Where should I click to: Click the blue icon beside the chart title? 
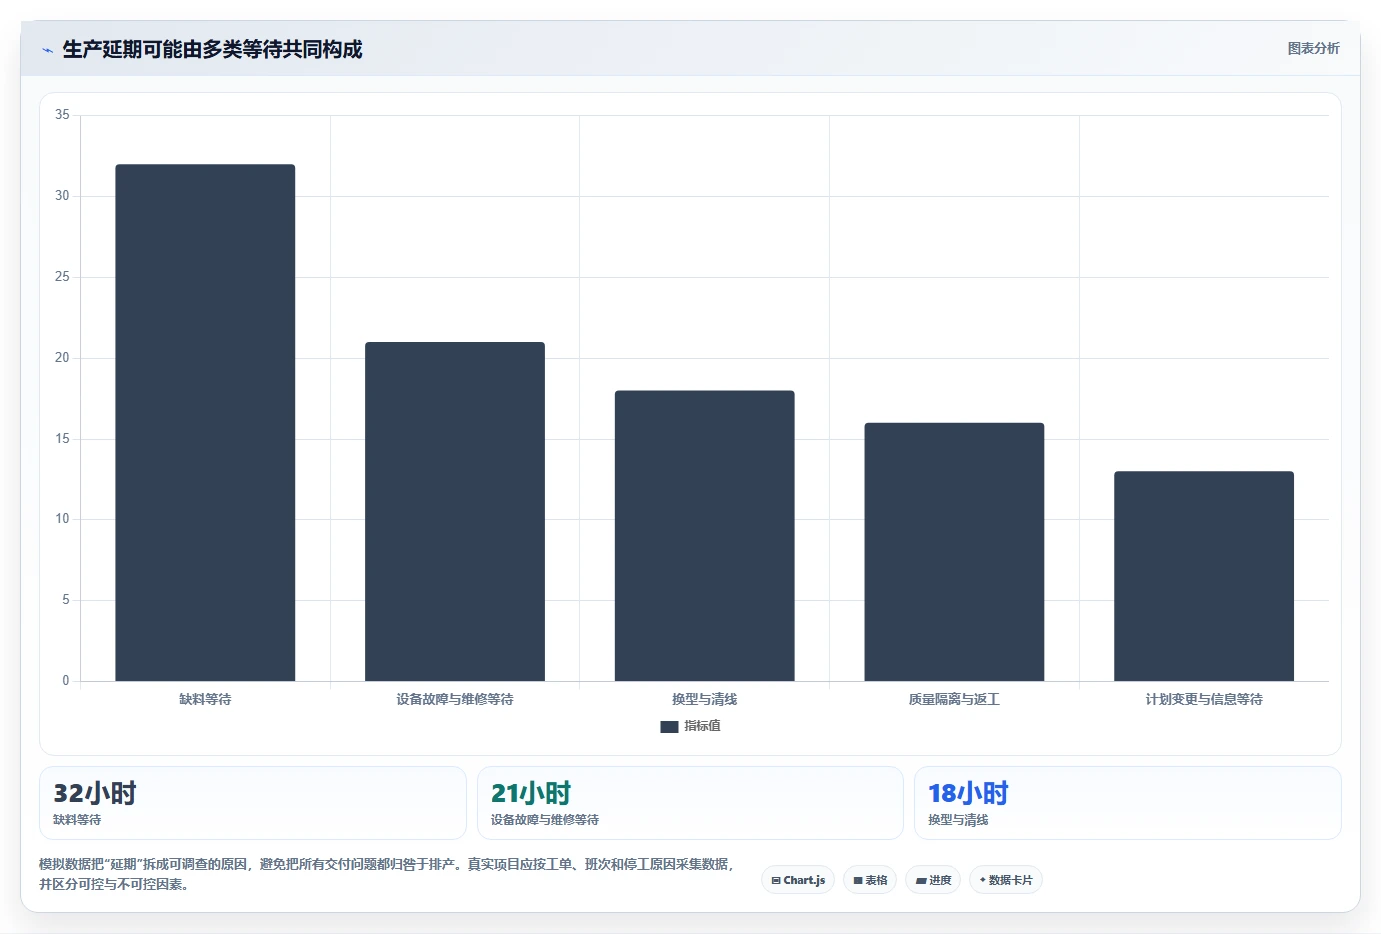47,50
